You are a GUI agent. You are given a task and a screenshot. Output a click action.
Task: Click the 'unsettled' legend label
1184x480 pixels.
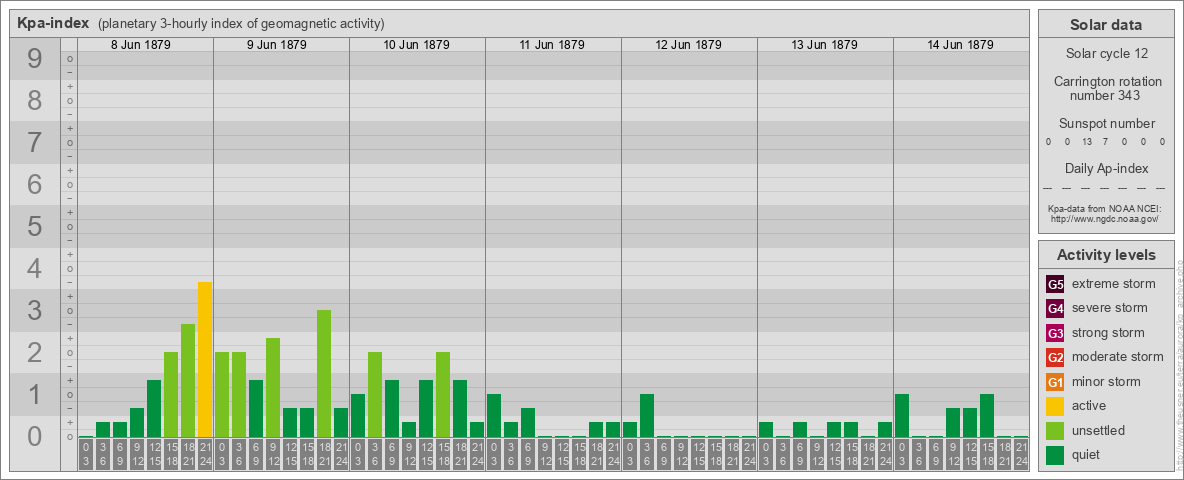coord(1099,430)
